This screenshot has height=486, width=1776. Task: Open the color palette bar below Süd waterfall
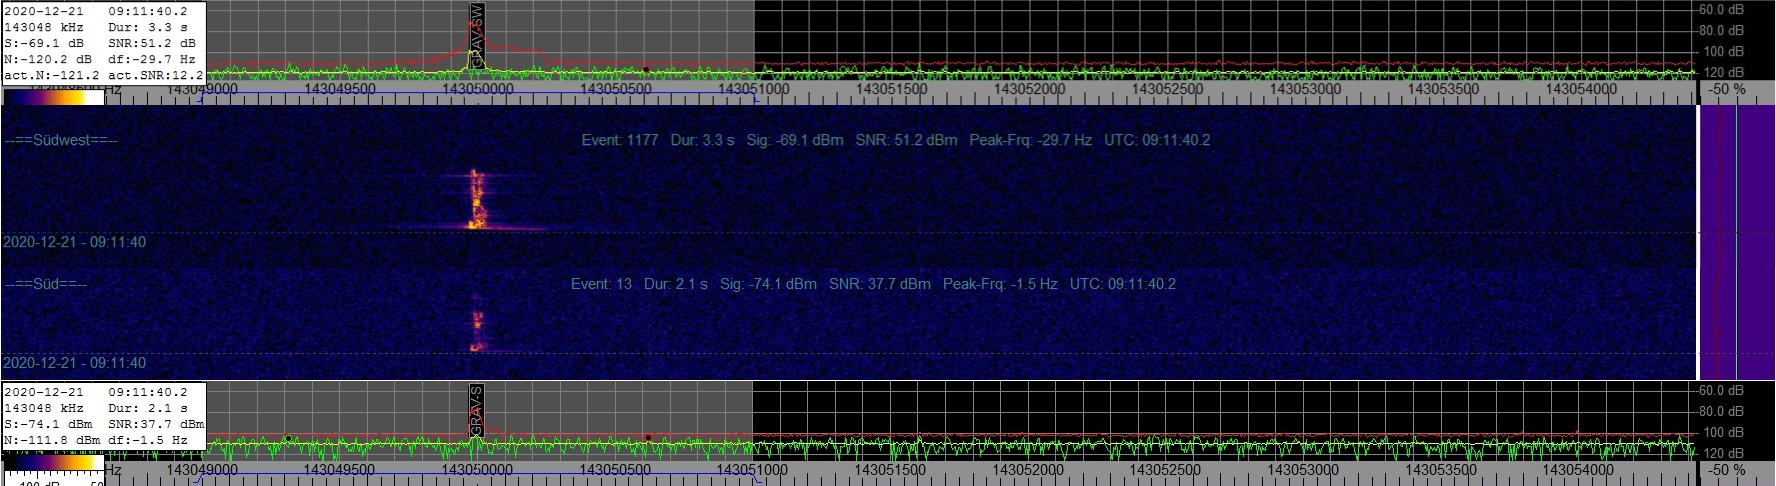tap(54, 464)
